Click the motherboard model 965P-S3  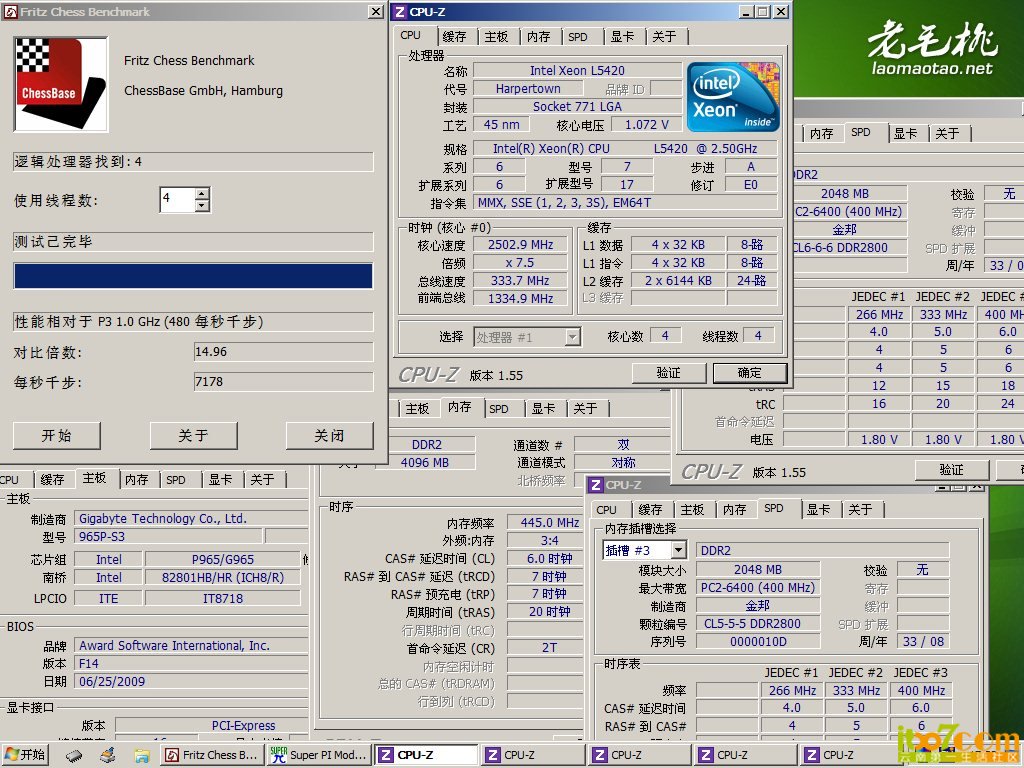pos(168,537)
